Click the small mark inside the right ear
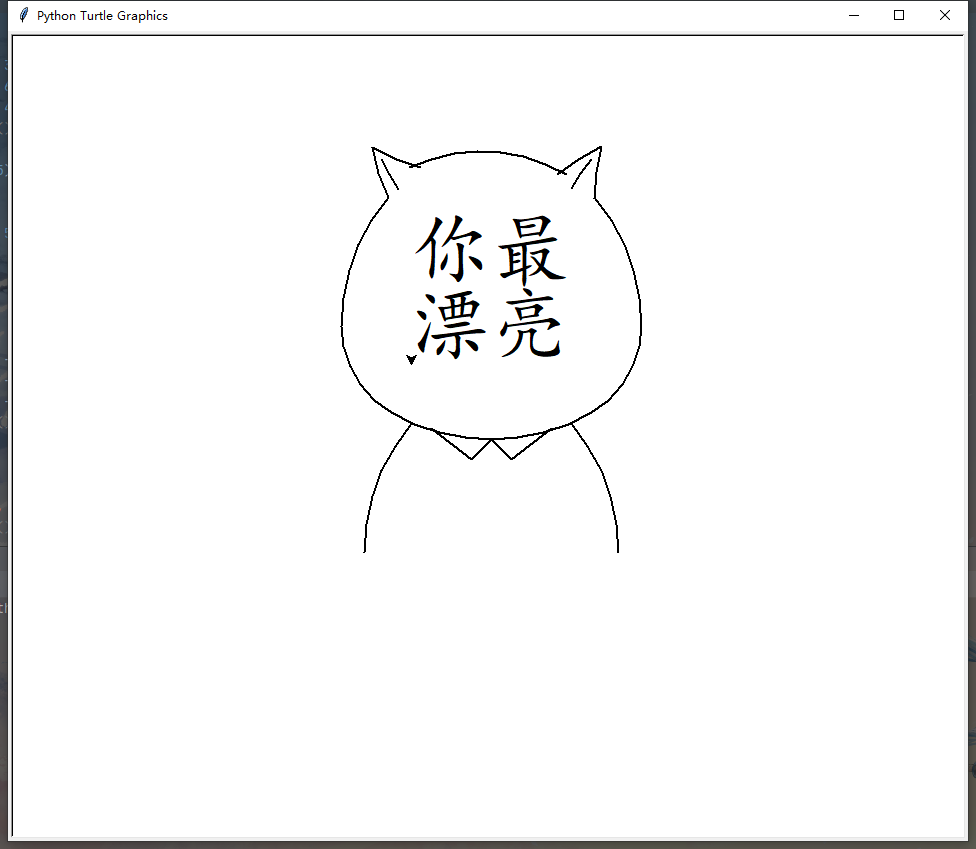The image size is (976, 849). [x=561, y=171]
